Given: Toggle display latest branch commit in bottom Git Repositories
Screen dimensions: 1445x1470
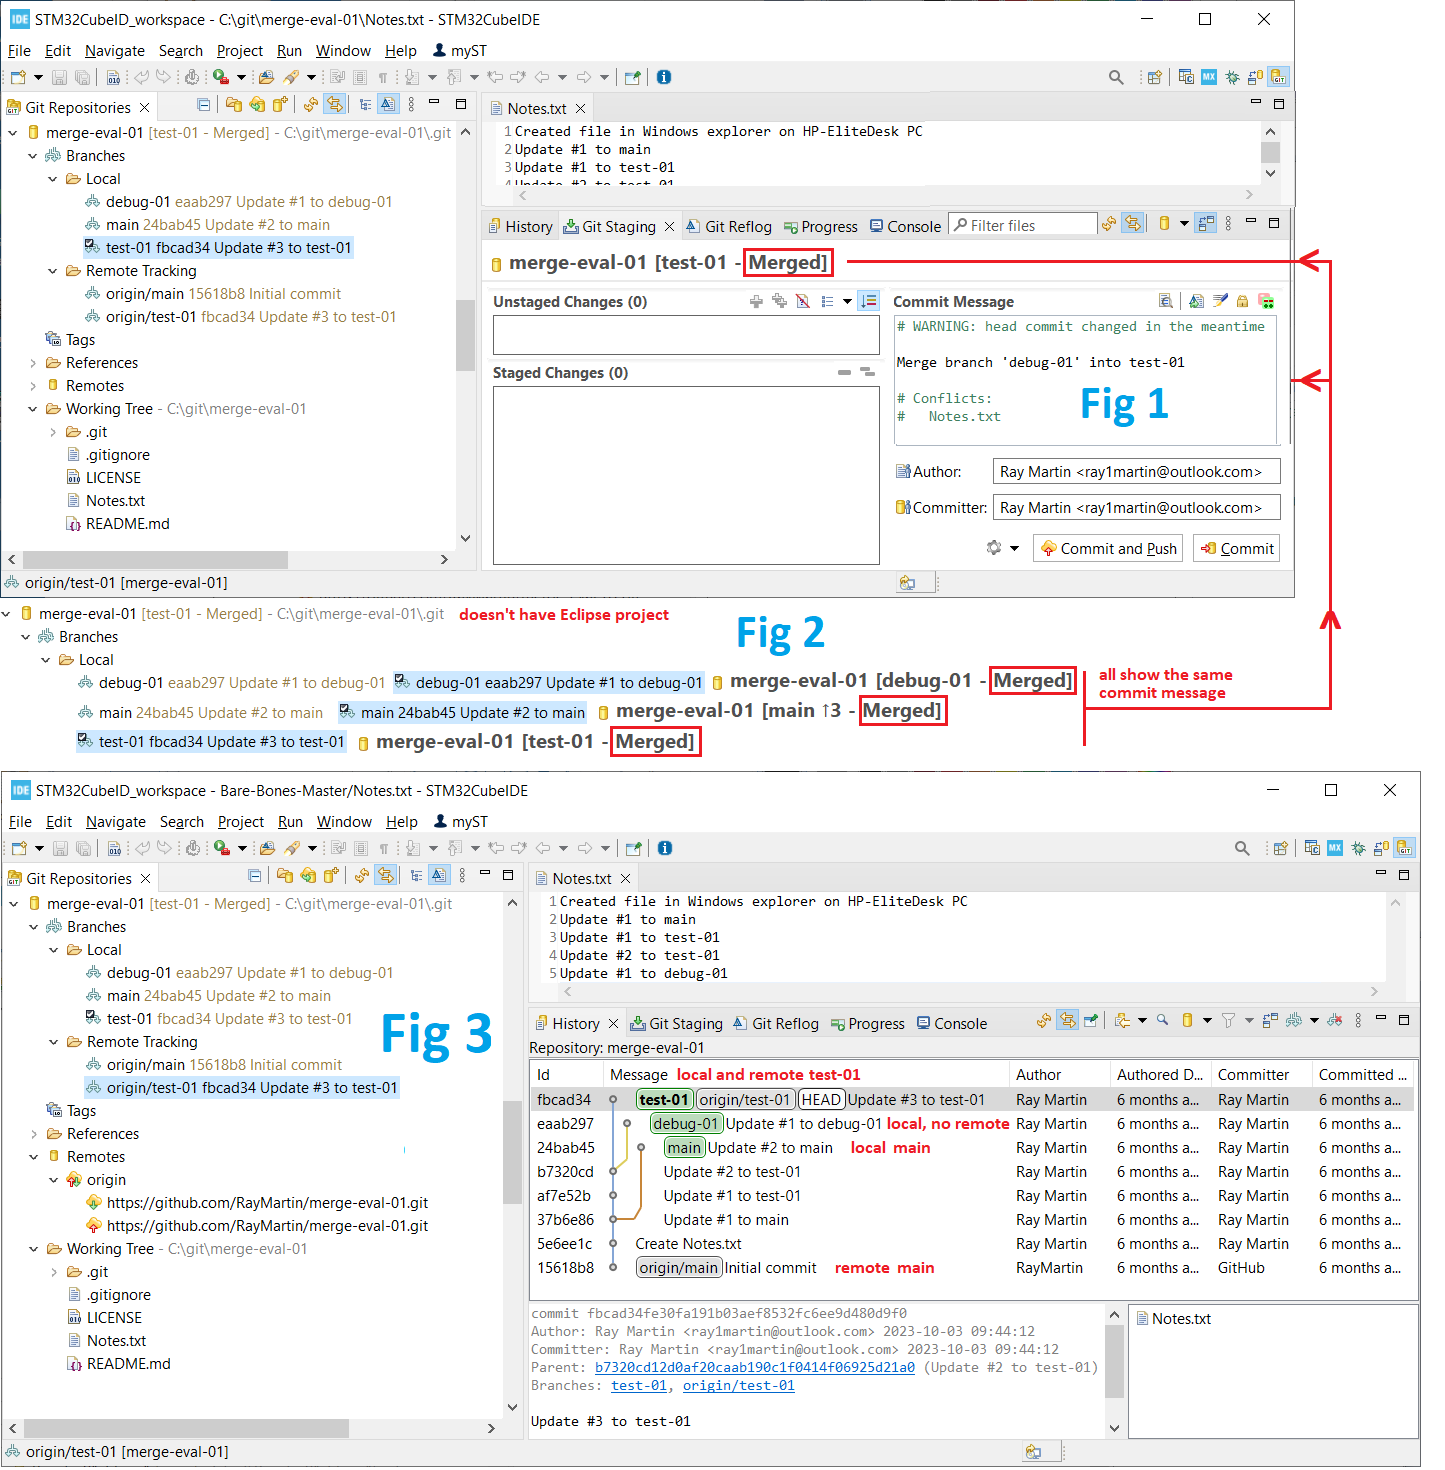Looking at the screenshot, I should (x=439, y=876).
